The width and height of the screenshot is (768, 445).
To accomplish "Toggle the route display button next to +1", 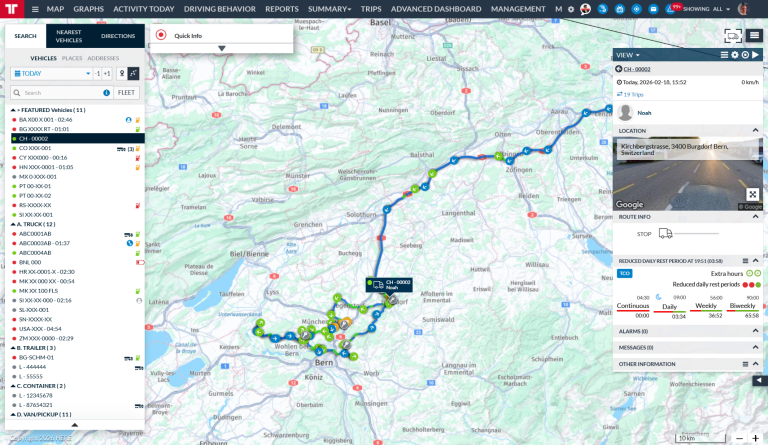I will tap(135, 74).
